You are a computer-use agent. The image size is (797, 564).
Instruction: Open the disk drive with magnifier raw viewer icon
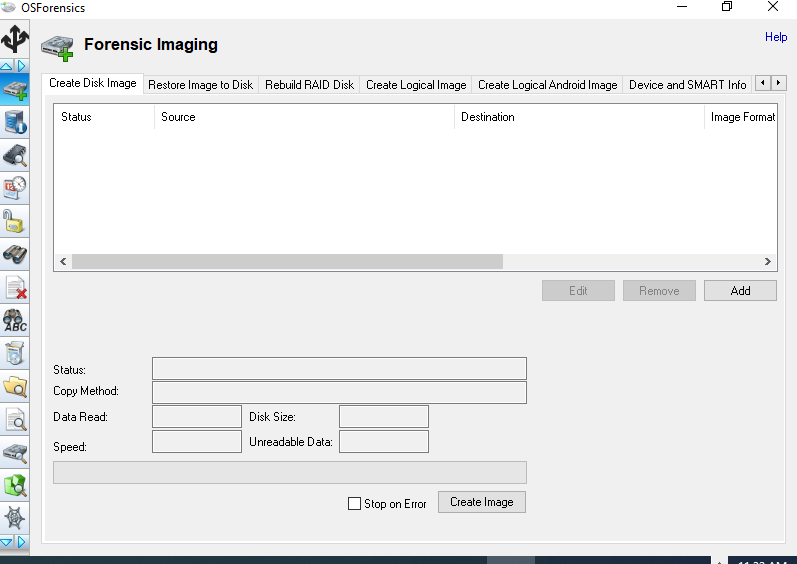click(14, 453)
